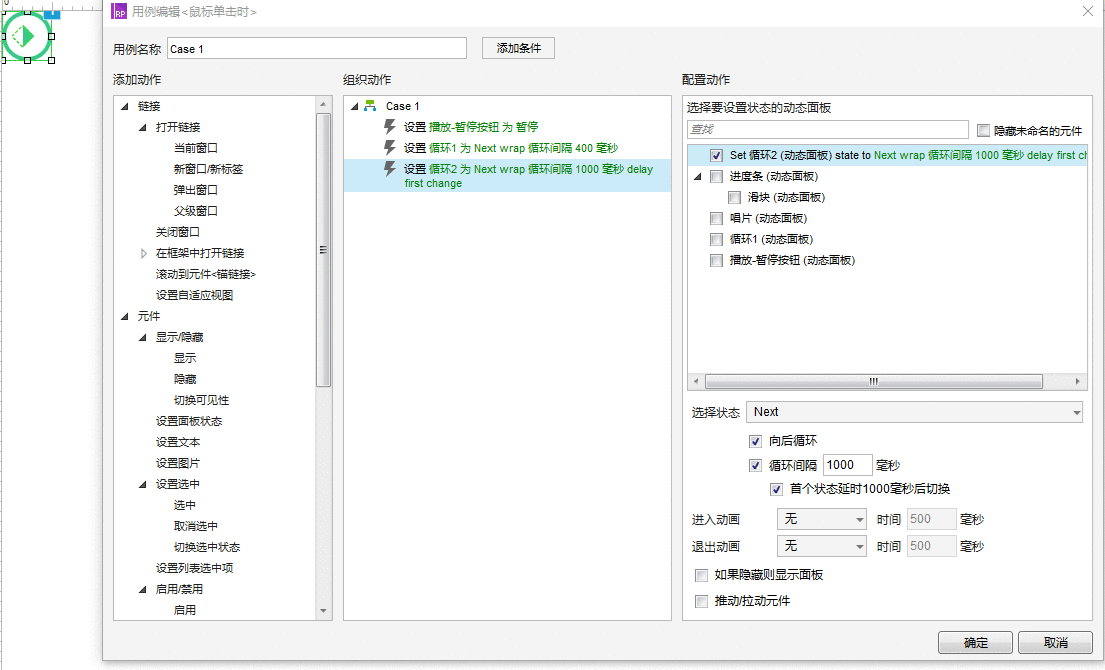This screenshot has width=1105, height=670.
Task: Uncheck the Set 循环2 (动态面板) checkbox
Action: (x=716, y=156)
